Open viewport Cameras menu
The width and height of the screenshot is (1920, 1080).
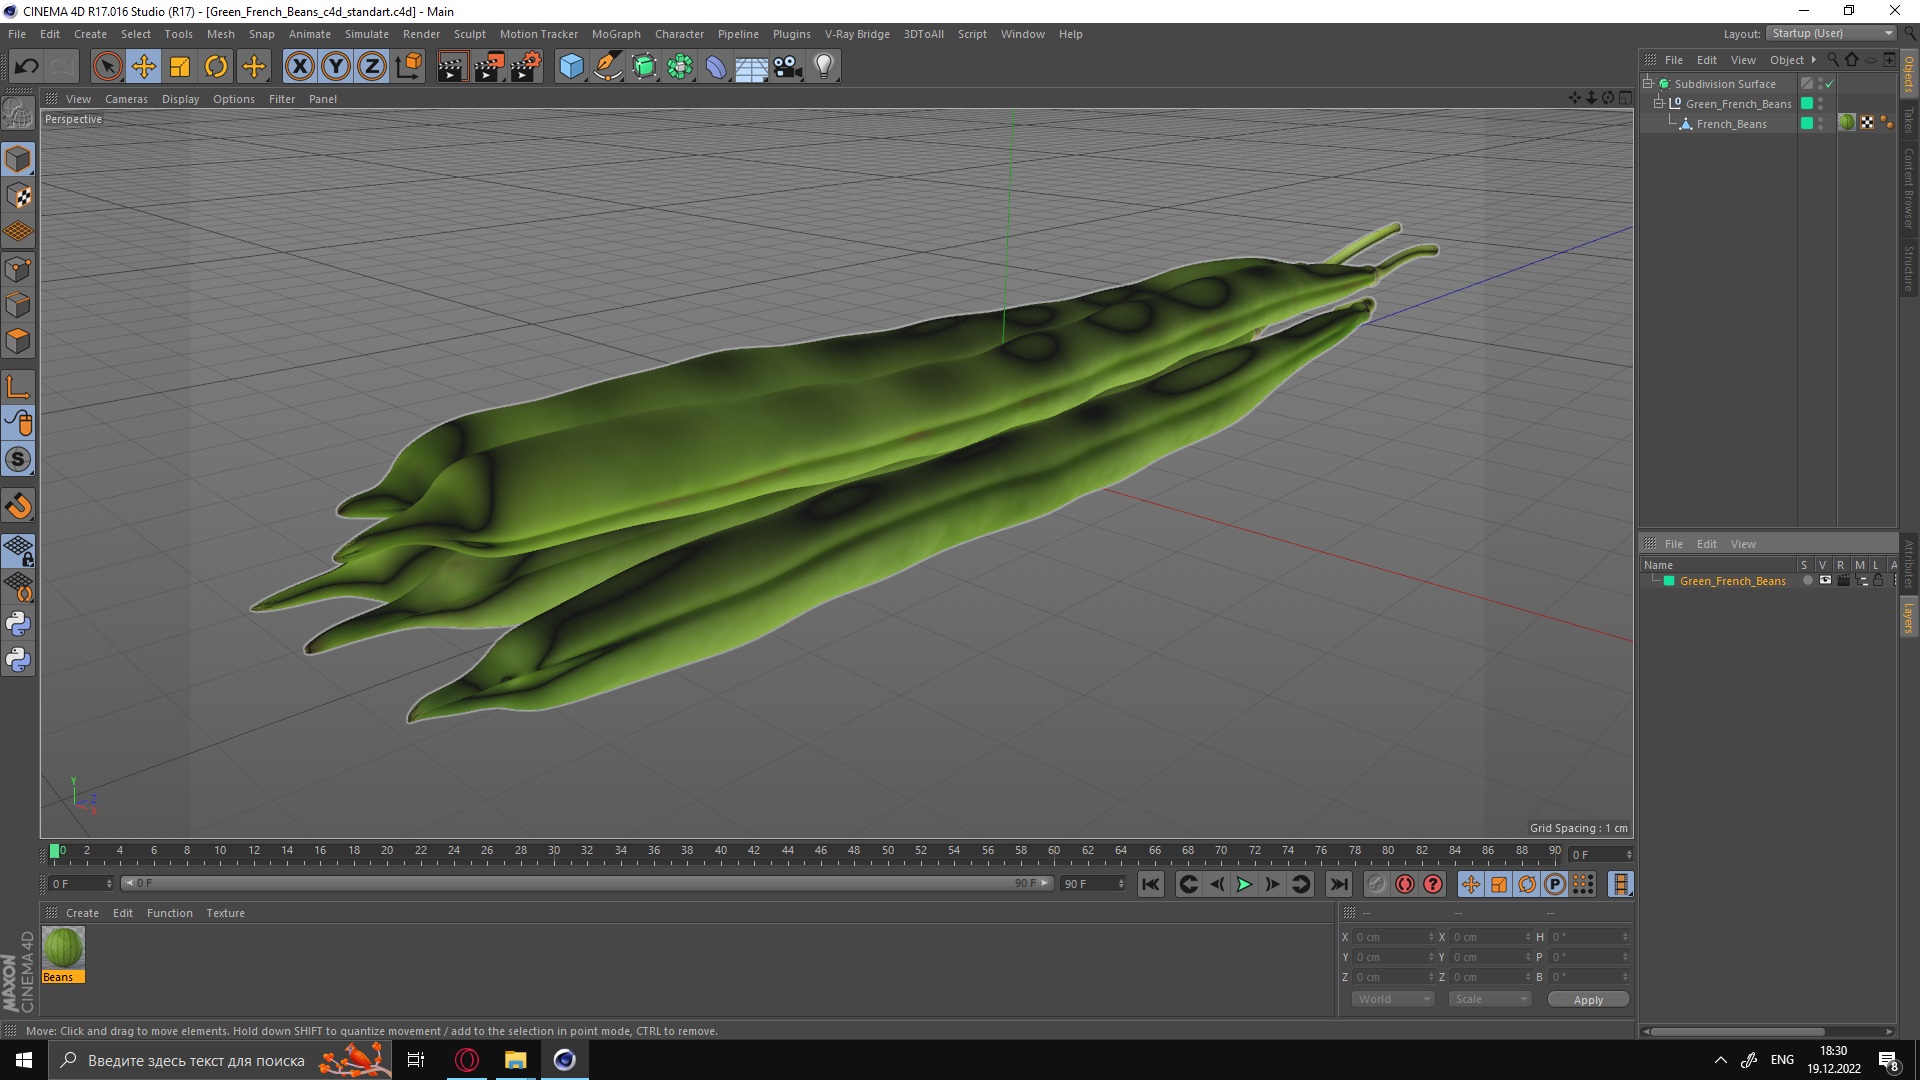tap(126, 99)
